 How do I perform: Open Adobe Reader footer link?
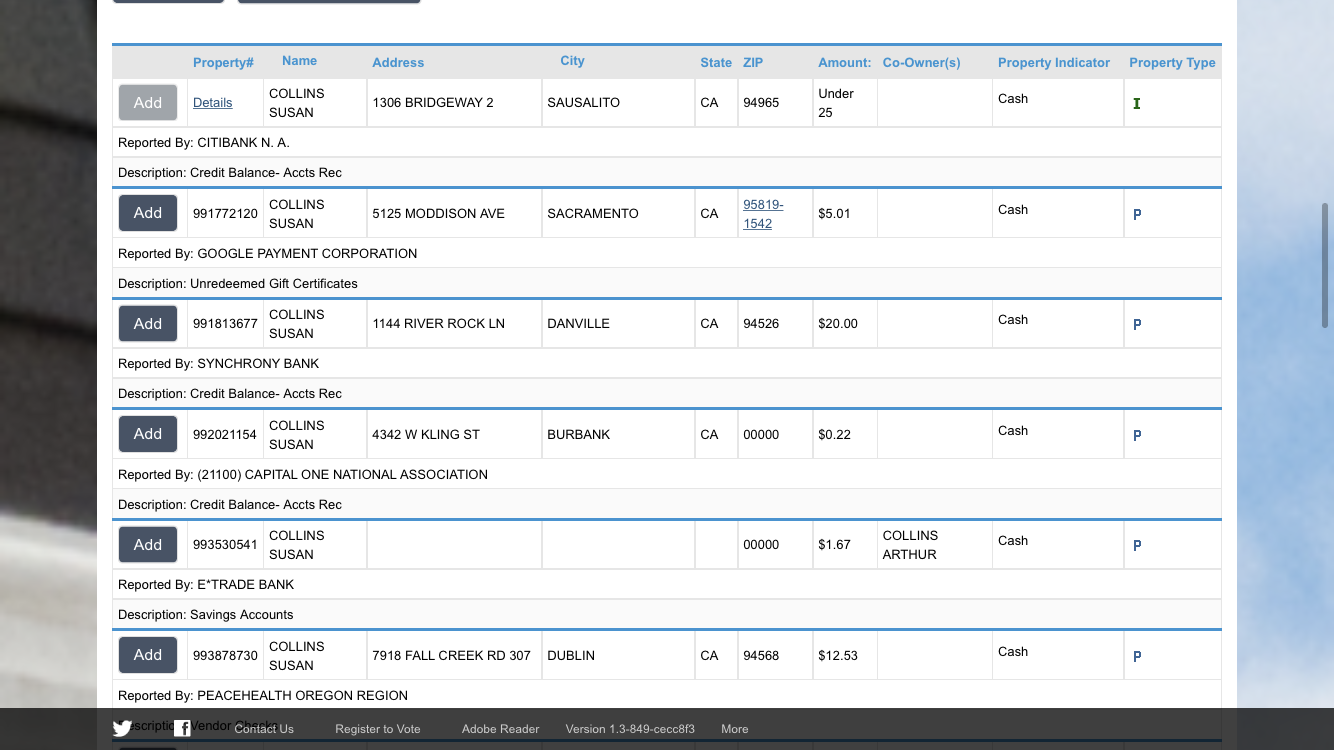(500, 729)
